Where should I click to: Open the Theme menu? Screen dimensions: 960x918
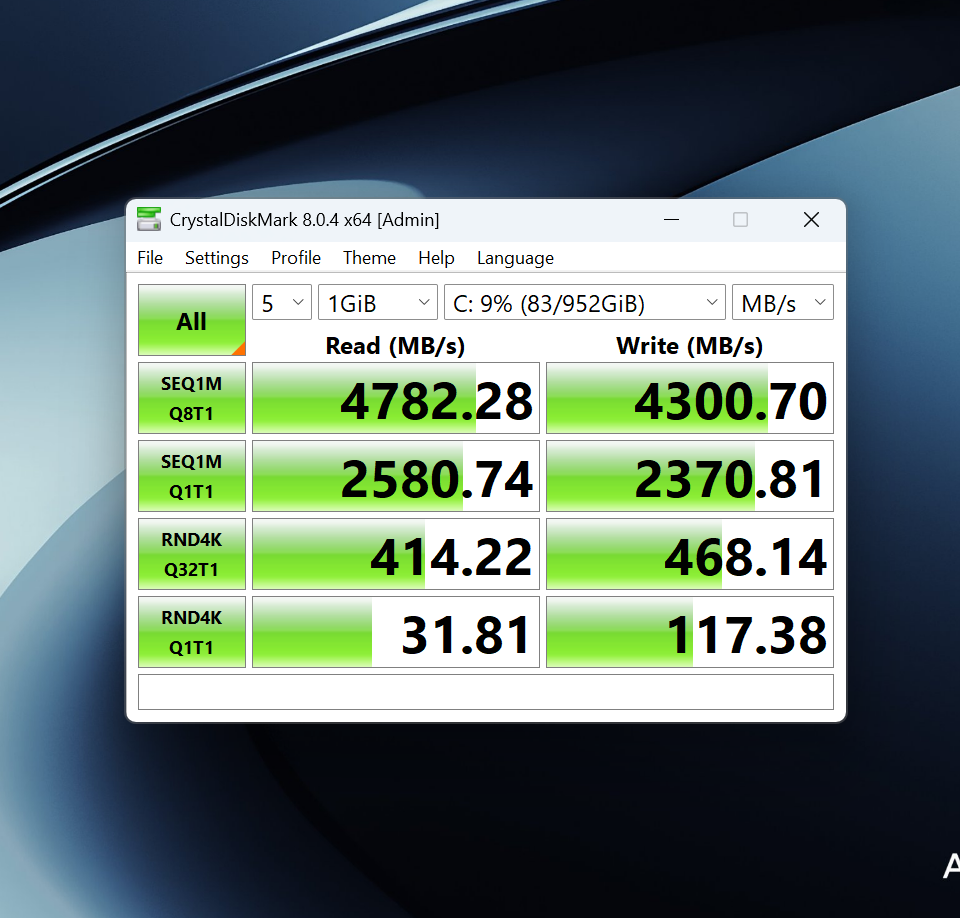[369, 258]
